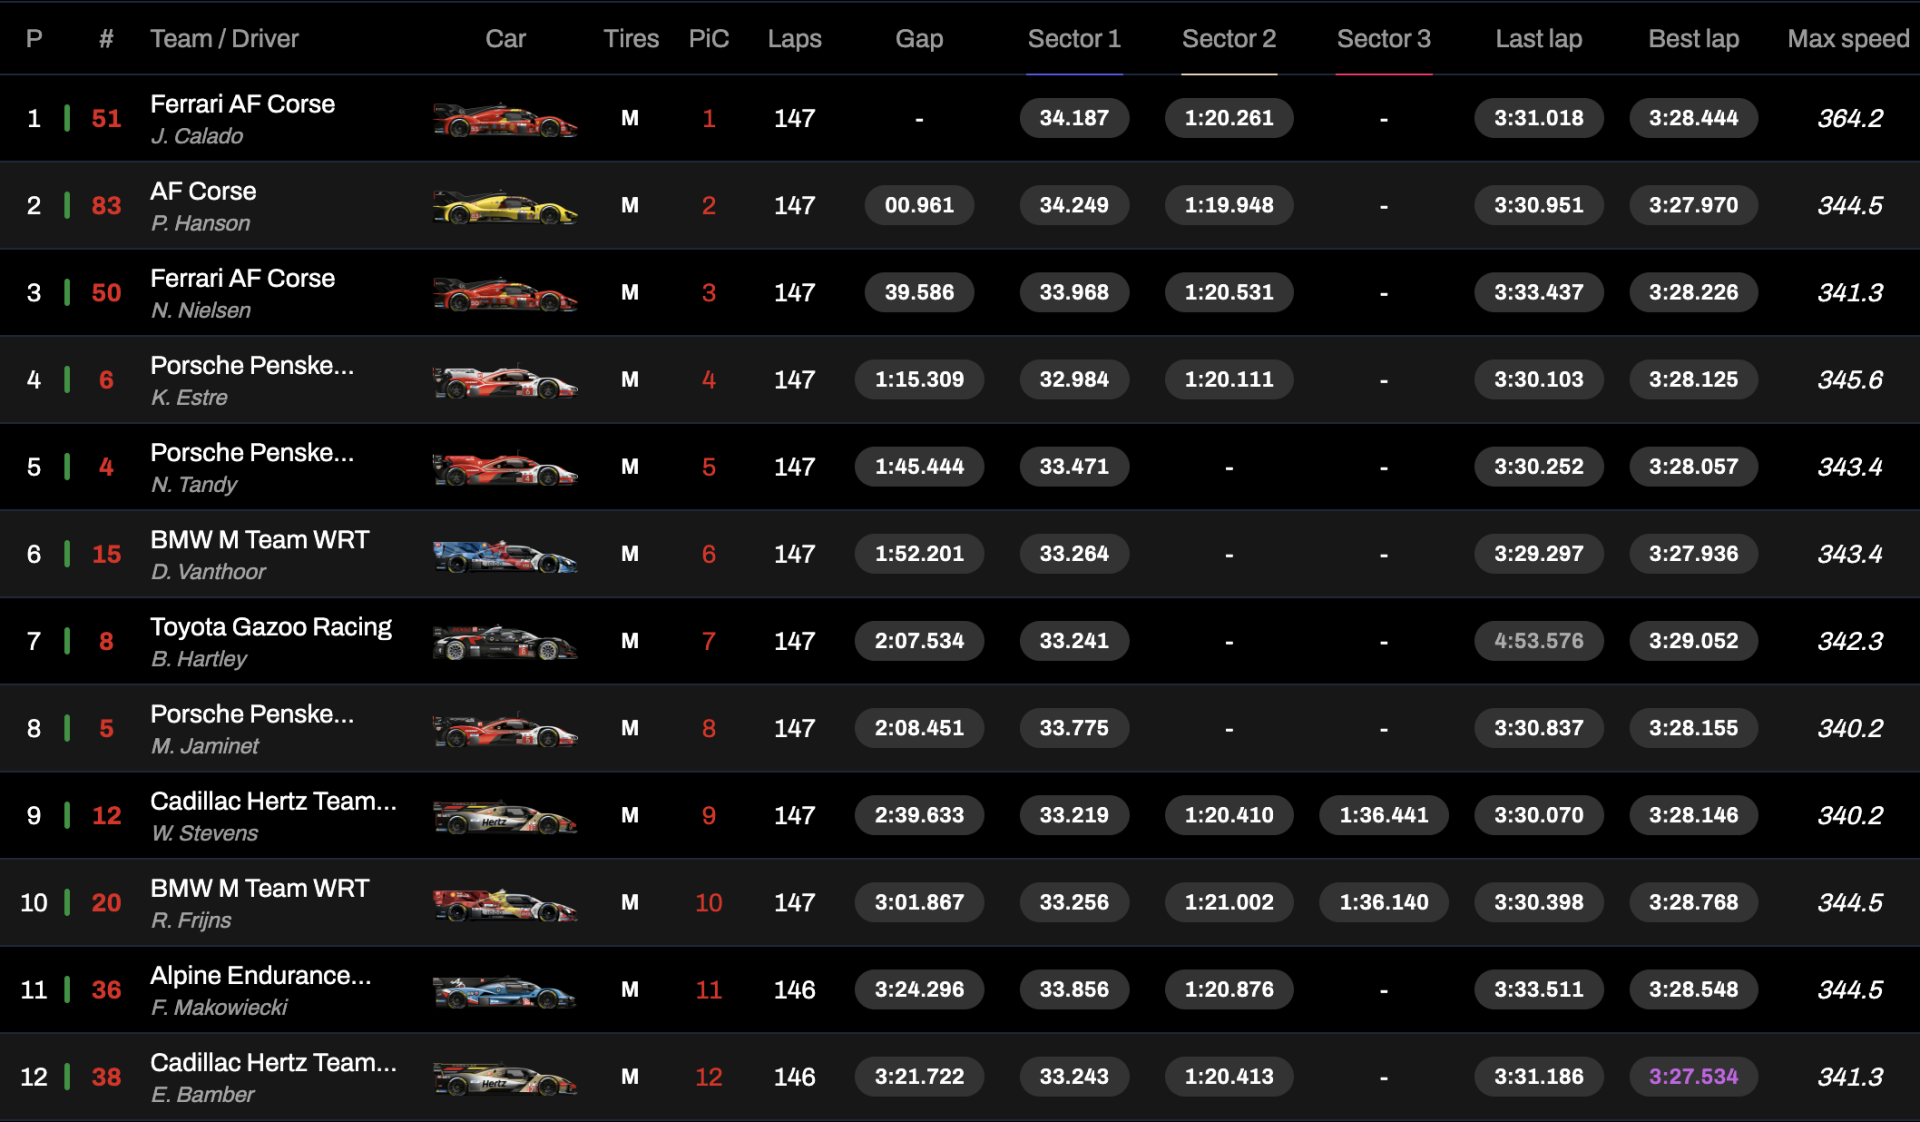Click the 00.961 gap badge for P. Hanson
This screenshot has height=1122, width=1920.
pos(919,205)
